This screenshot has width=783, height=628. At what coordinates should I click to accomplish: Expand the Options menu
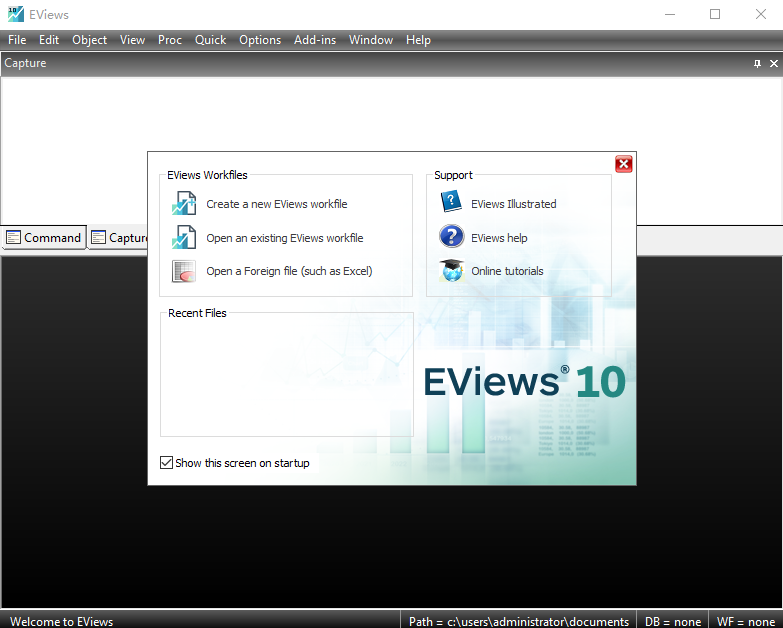click(260, 40)
